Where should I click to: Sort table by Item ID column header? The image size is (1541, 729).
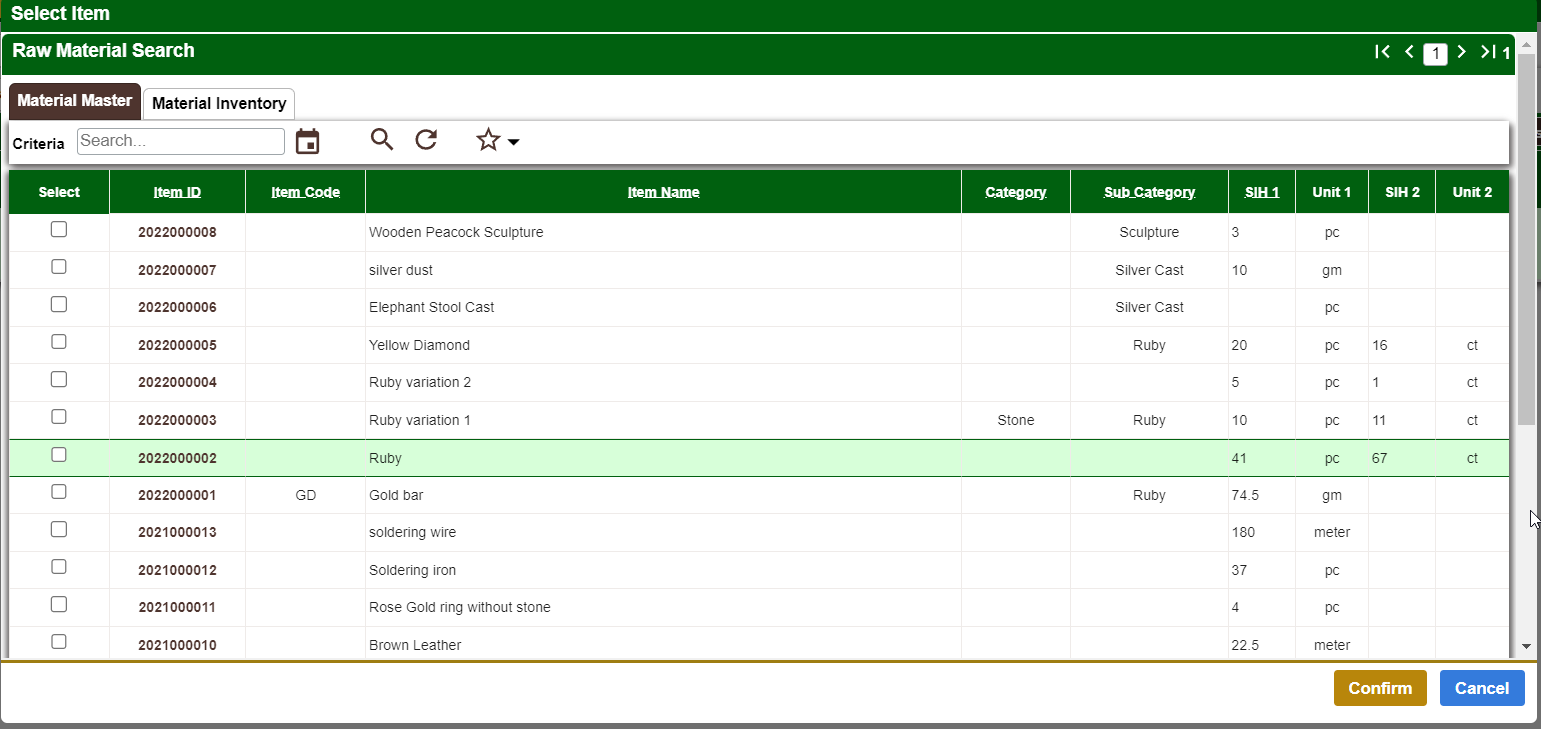(177, 192)
